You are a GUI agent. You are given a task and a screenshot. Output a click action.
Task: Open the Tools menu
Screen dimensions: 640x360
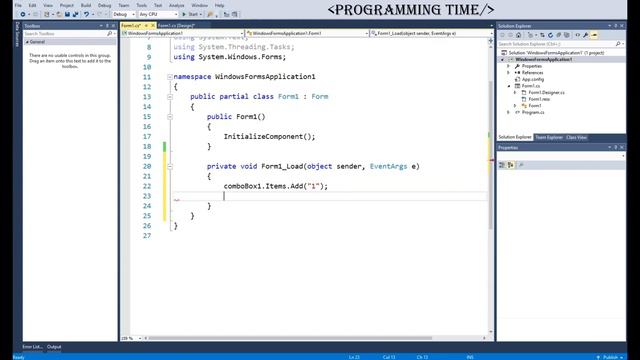(141, 5)
